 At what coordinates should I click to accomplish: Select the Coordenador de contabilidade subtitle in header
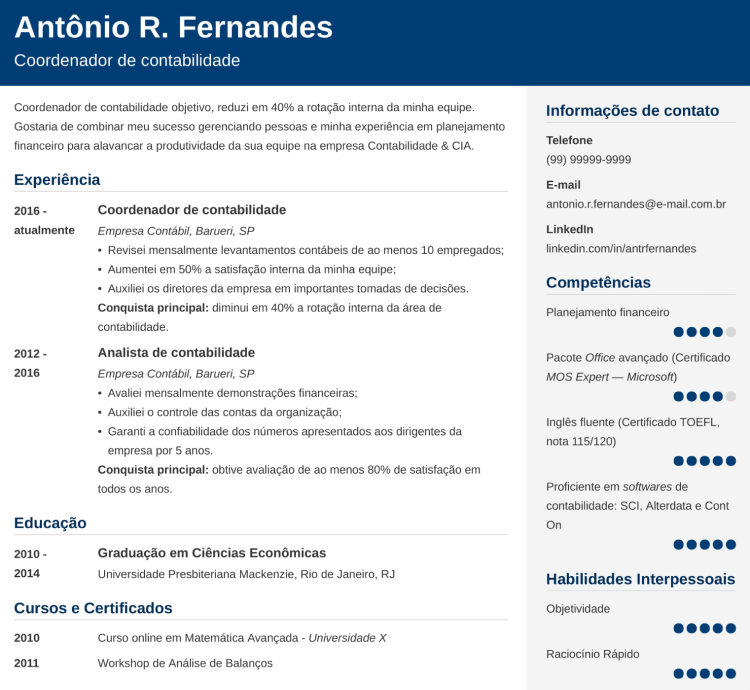click(127, 61)
